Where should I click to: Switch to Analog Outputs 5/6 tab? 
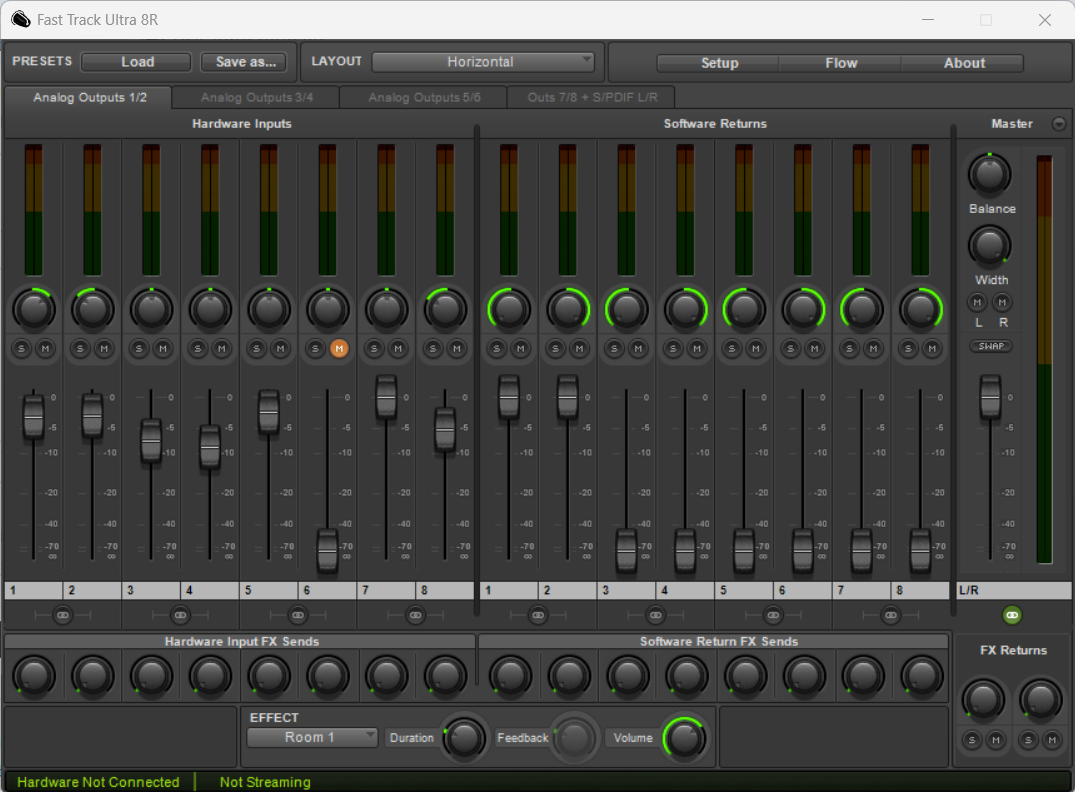[424, 97]
